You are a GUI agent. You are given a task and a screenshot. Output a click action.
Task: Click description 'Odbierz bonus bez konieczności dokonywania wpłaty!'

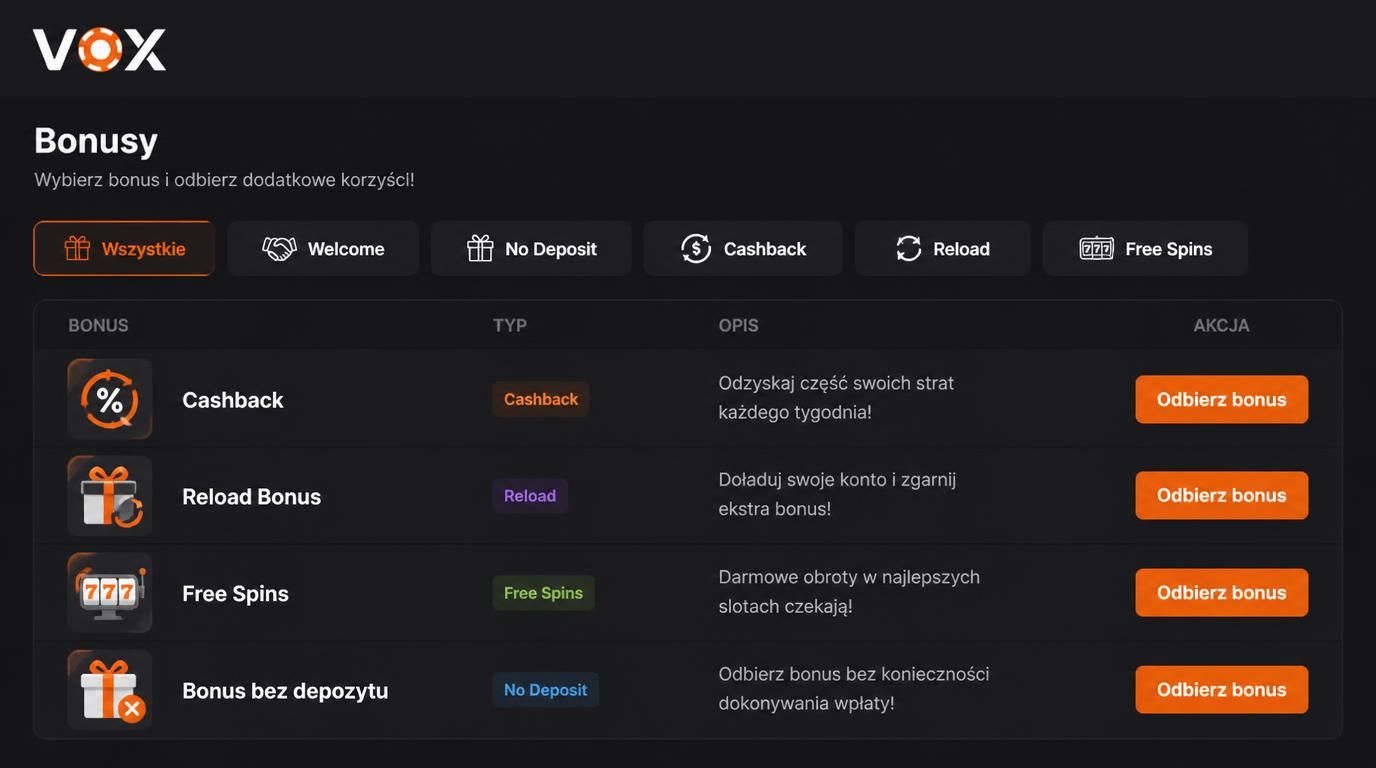(854, 688)
